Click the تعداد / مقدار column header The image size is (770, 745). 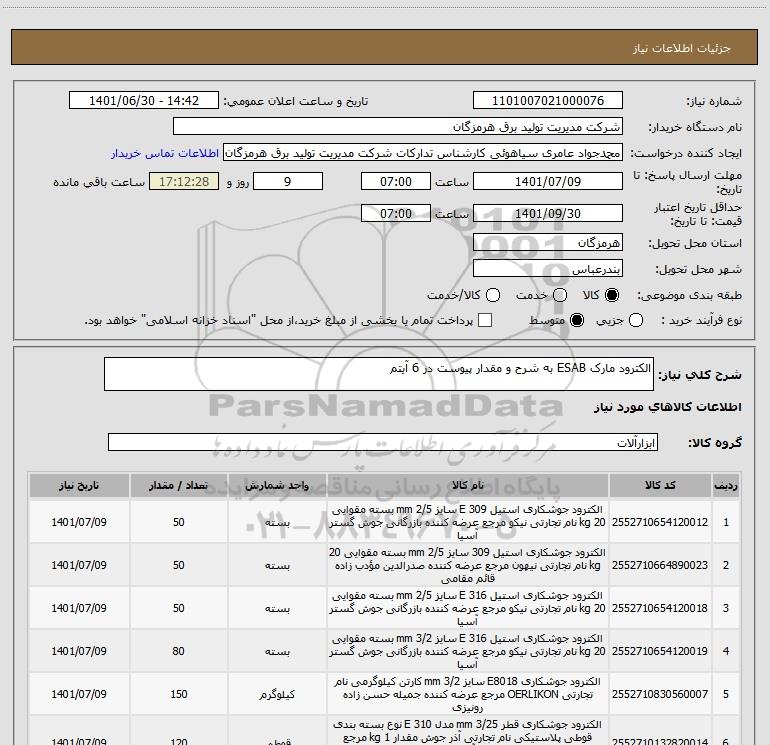point(179,485)
